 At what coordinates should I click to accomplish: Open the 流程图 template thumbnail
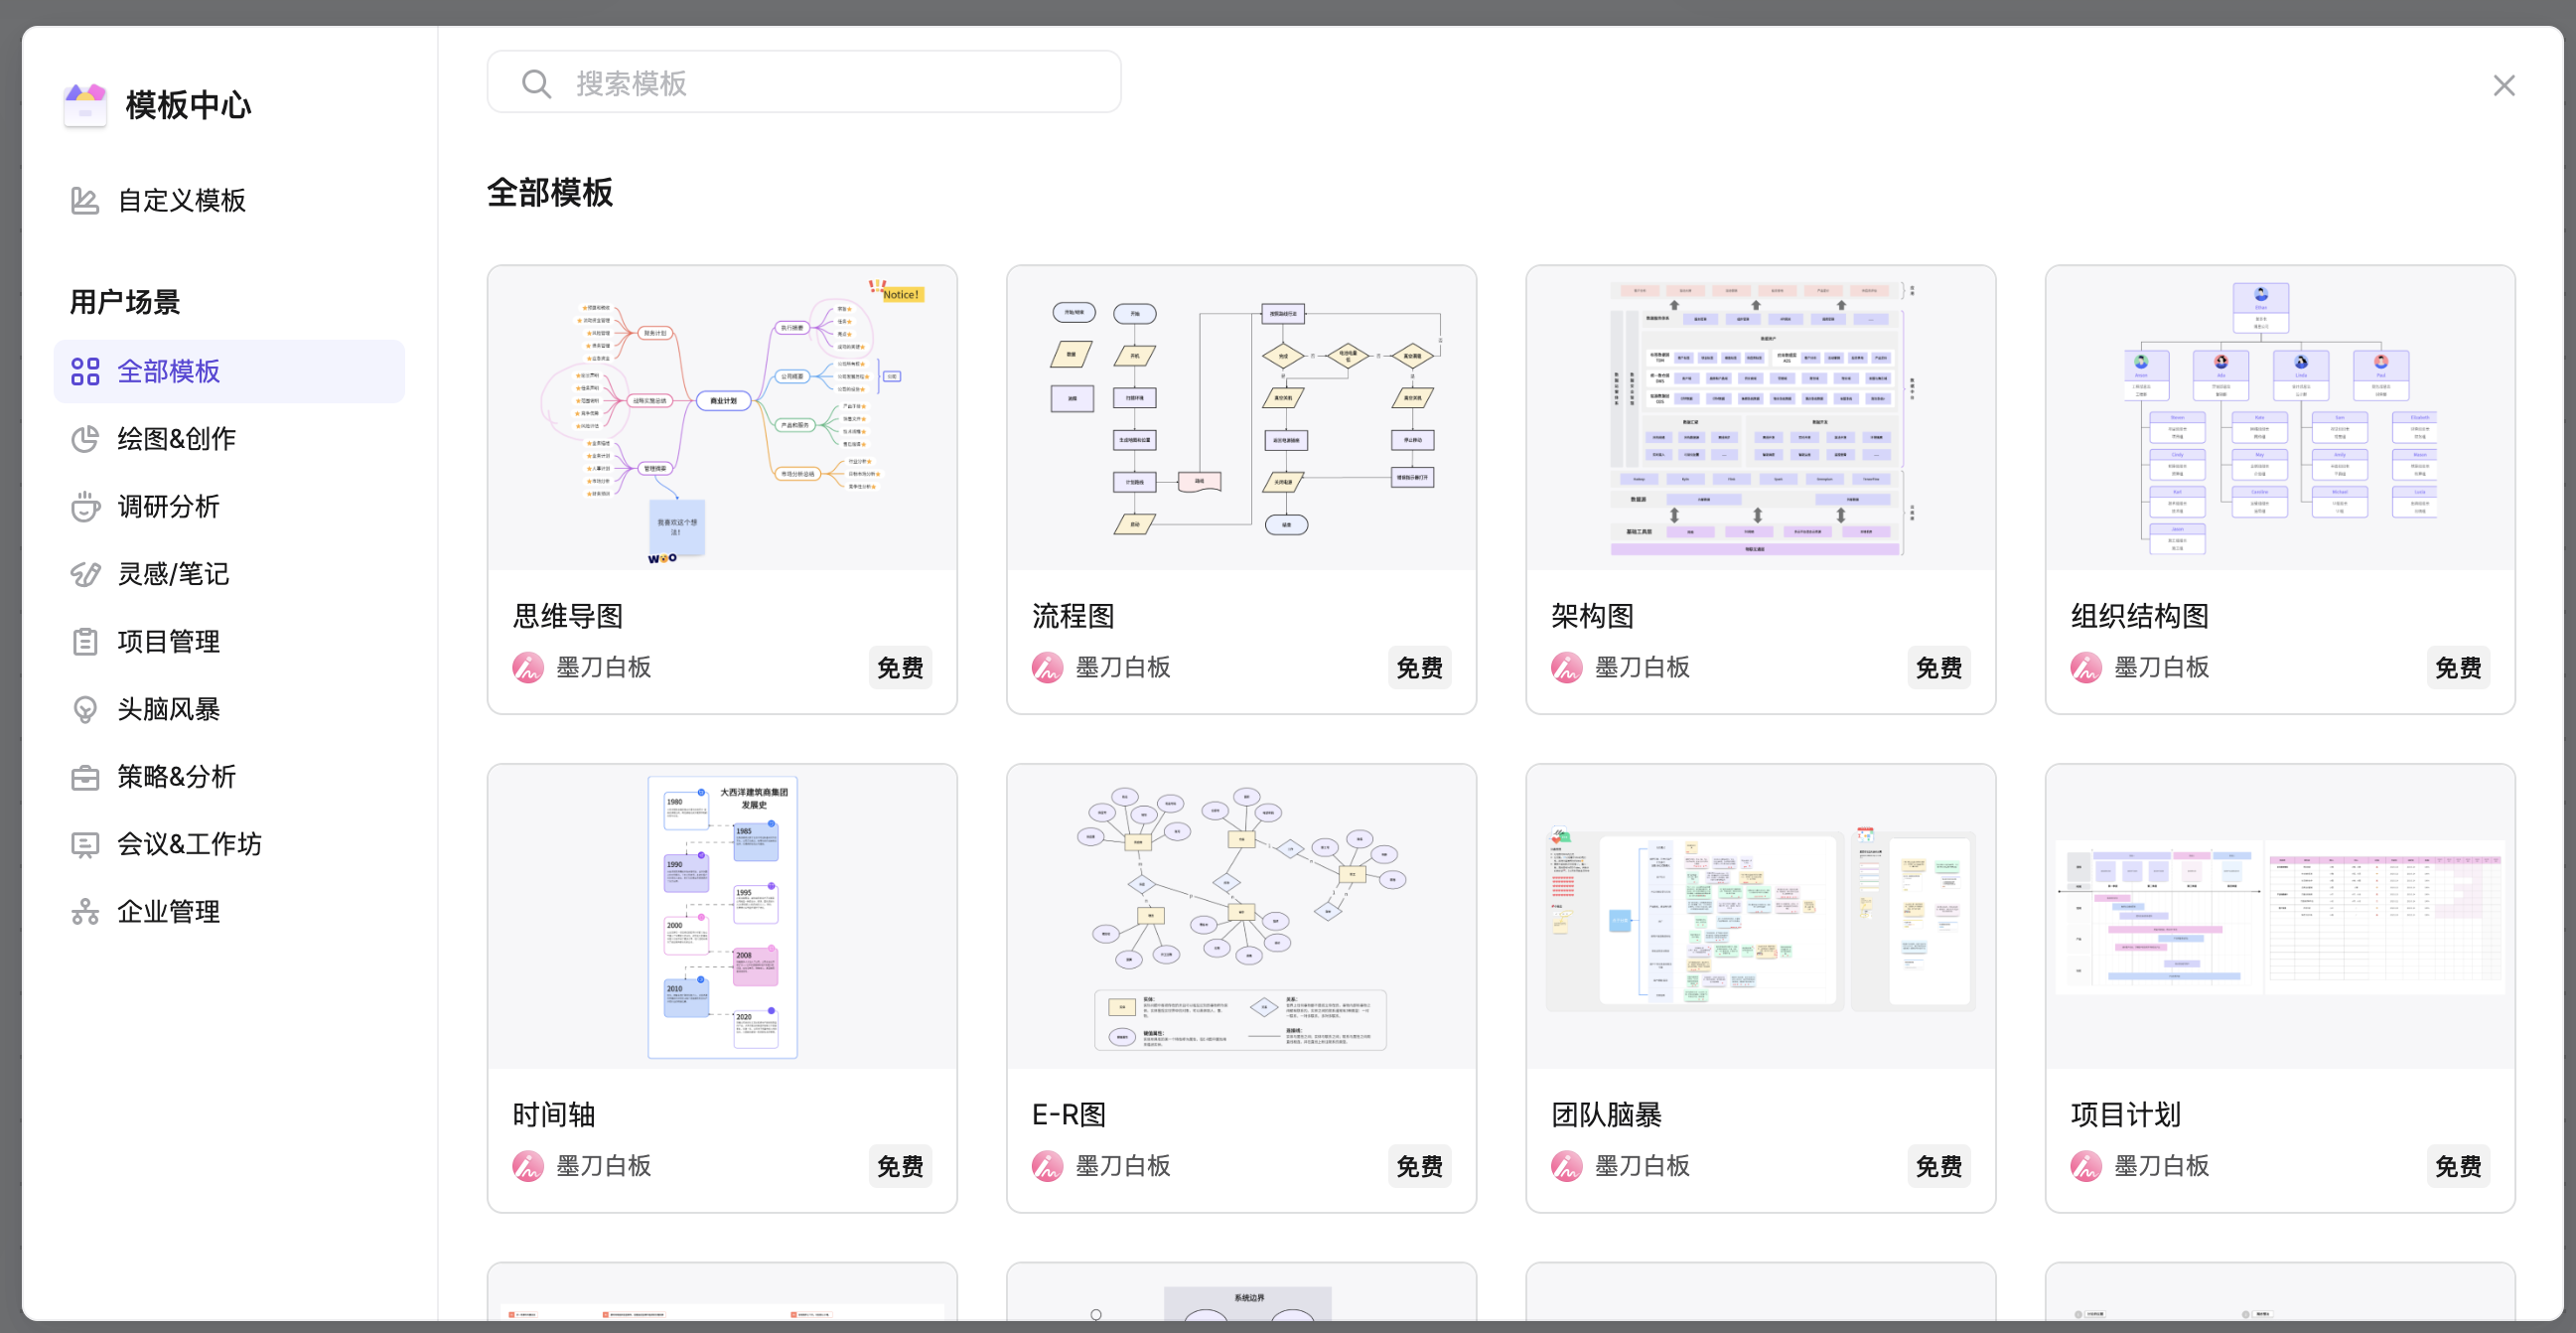pos(1241,418)
